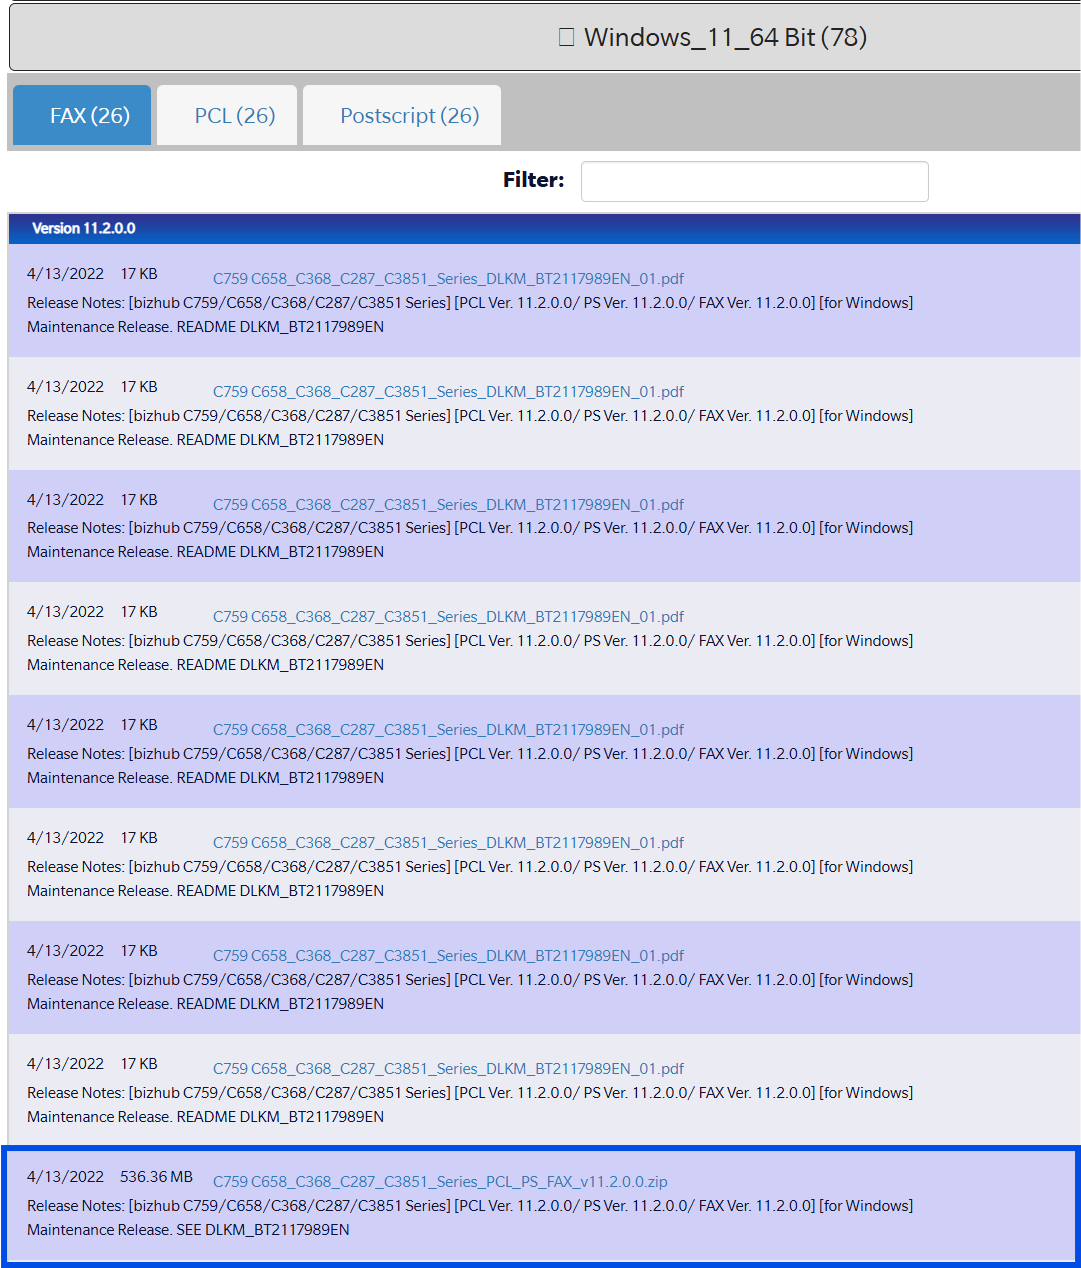Download the Series_PCL_PS_FAX_v11.2.0.0.zip file link
Screen dimensions: 1081x1268
(x=440, y=1181)
